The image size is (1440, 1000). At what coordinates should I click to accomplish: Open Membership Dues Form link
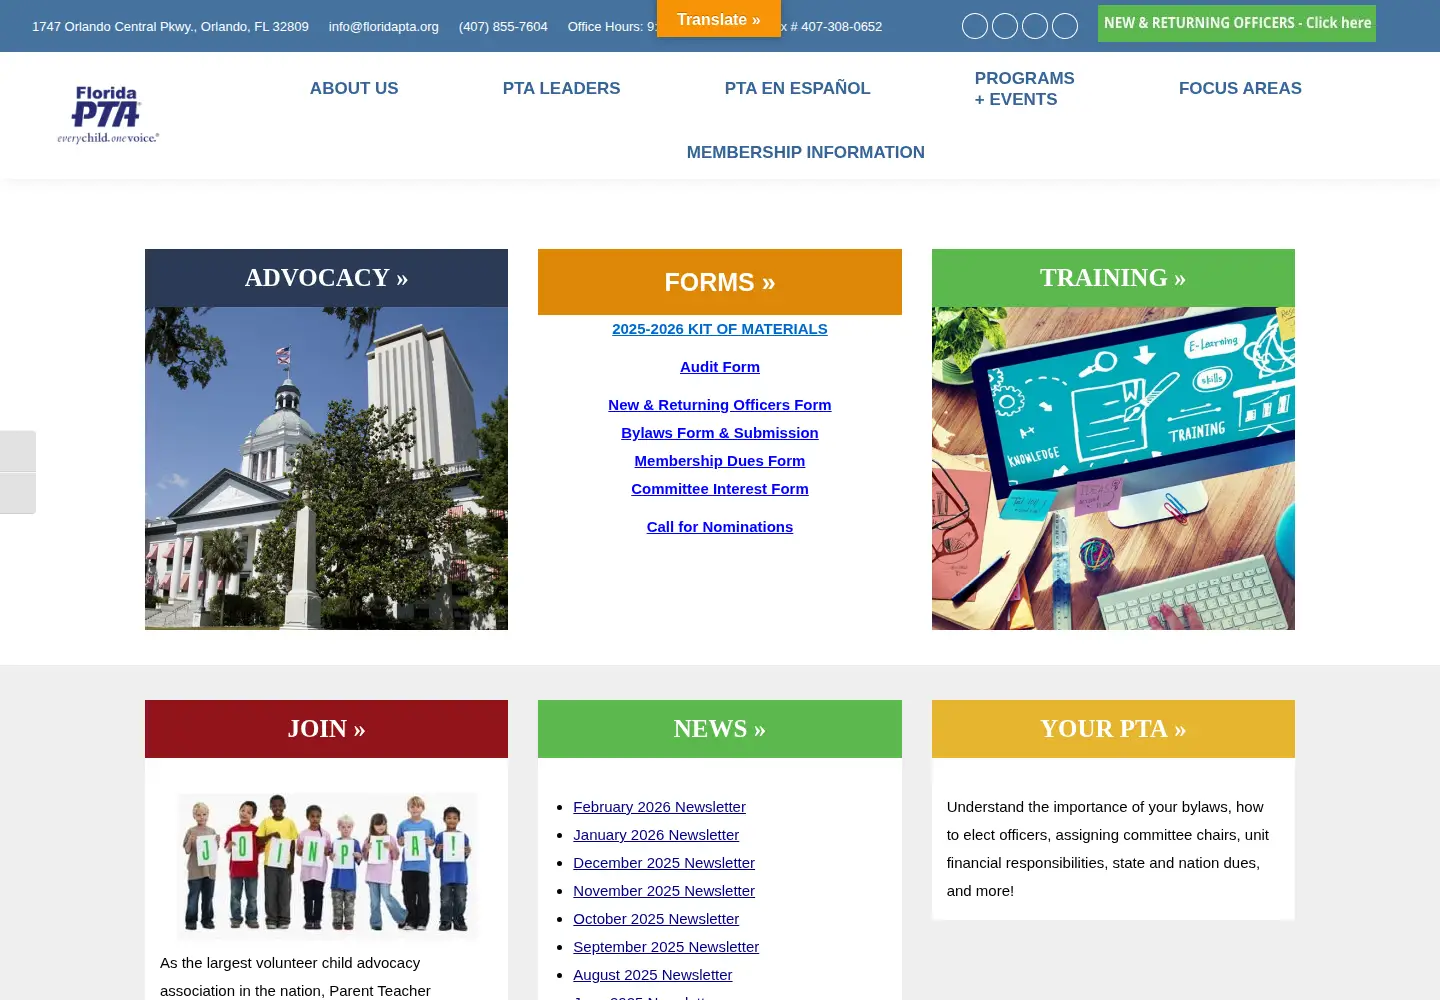720,461
